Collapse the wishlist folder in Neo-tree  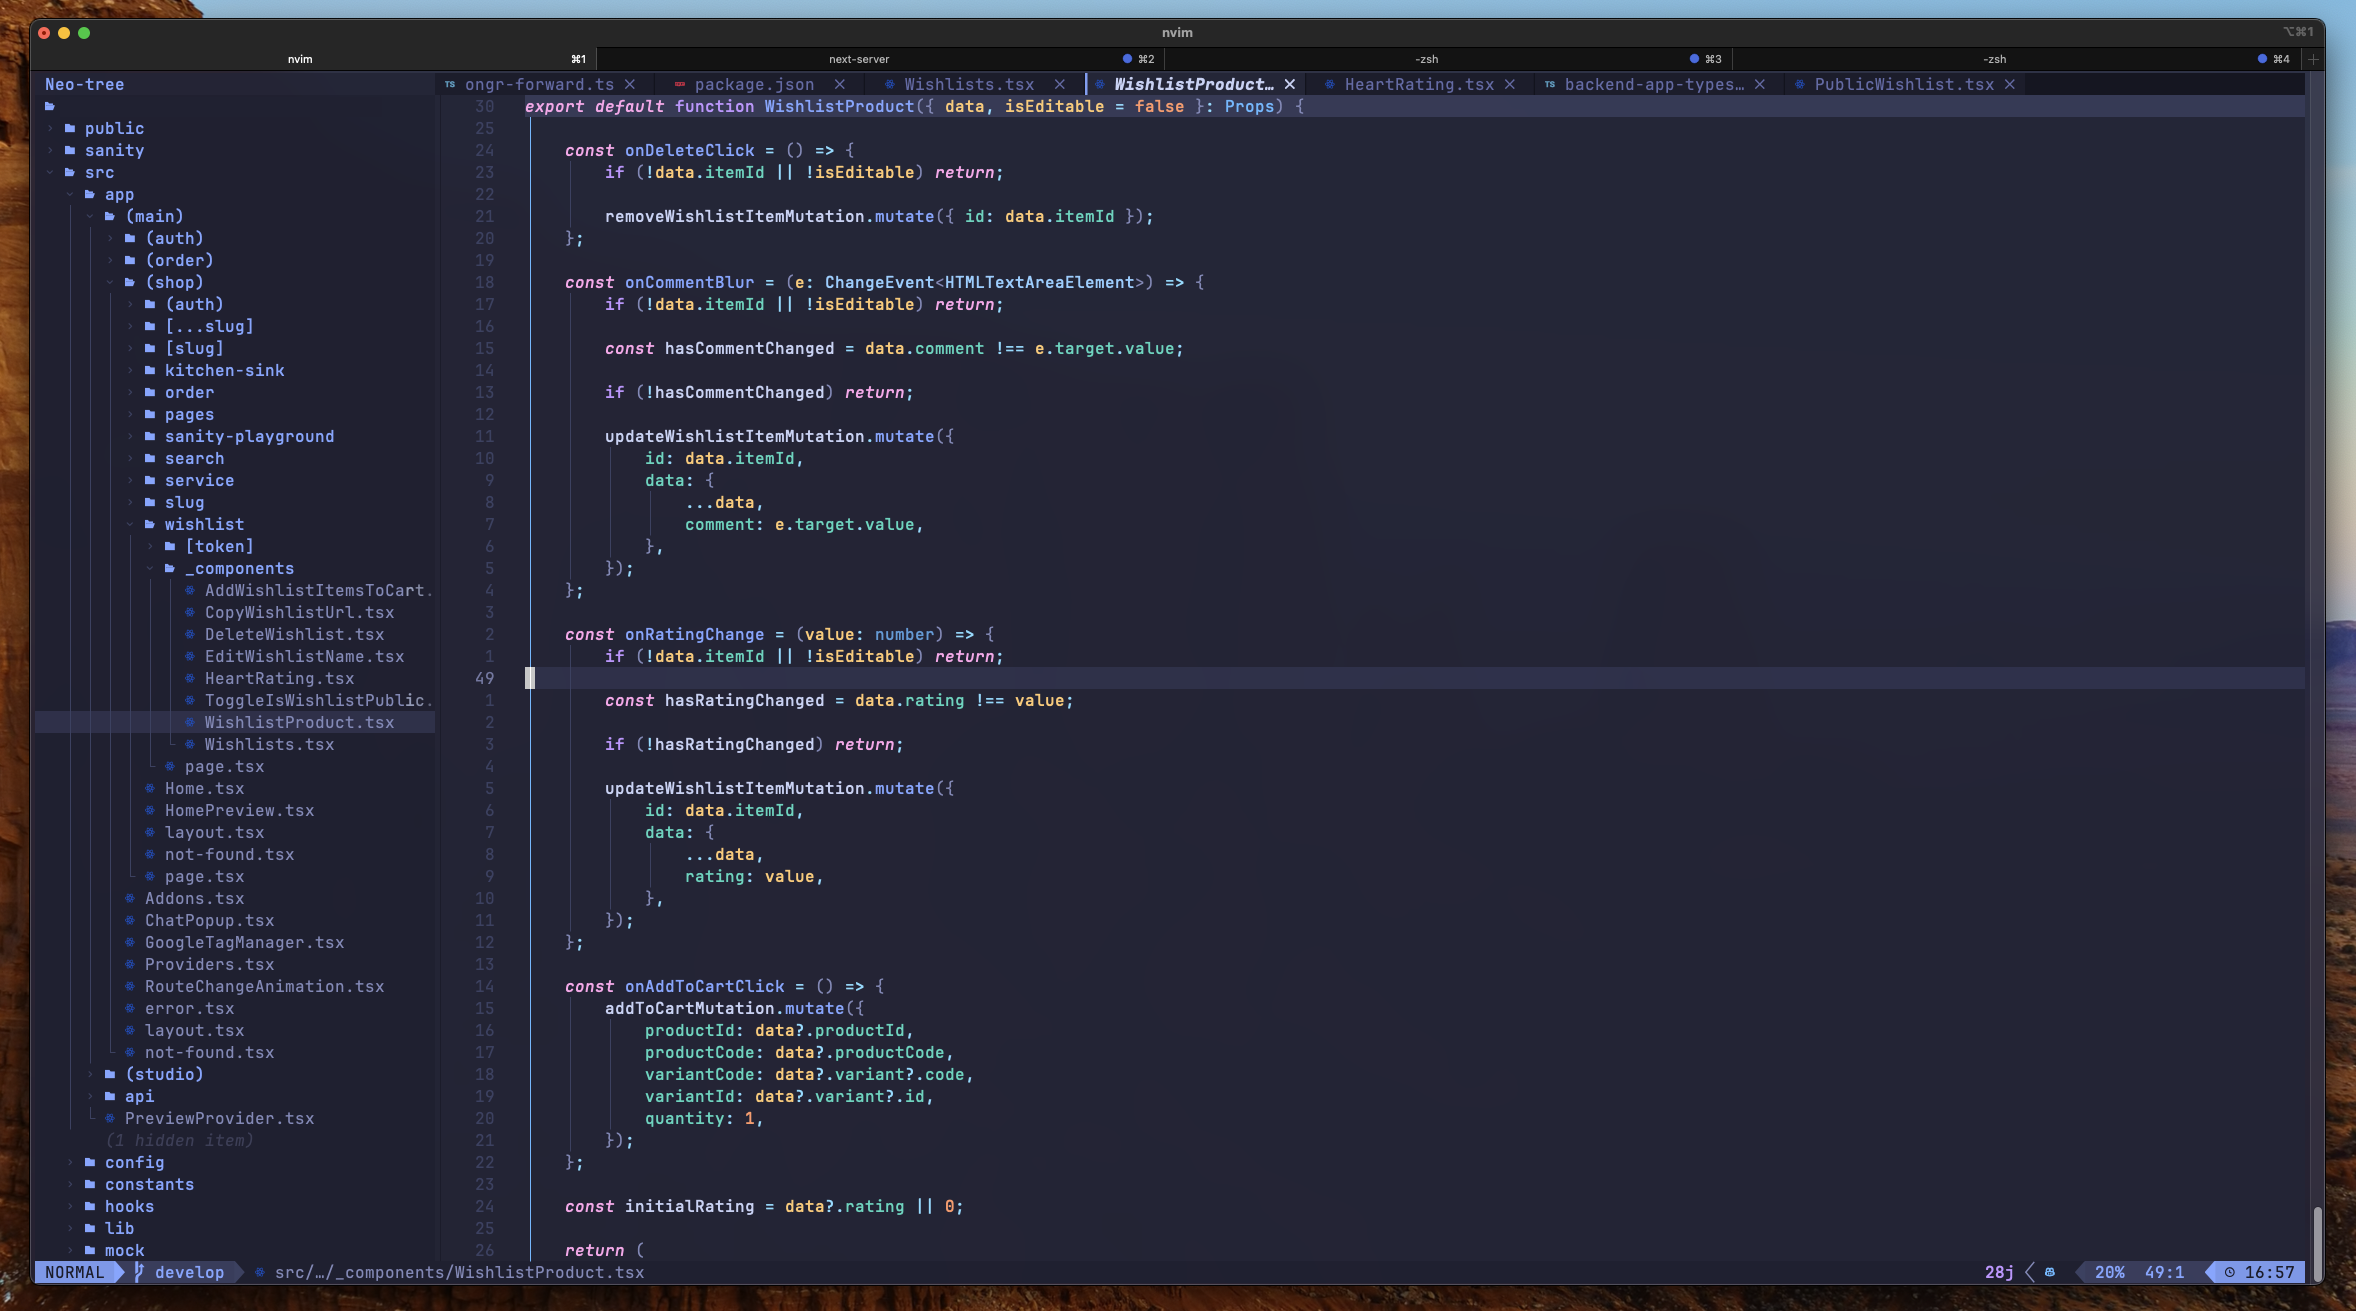pyautogui.click(x=130, y=524)
